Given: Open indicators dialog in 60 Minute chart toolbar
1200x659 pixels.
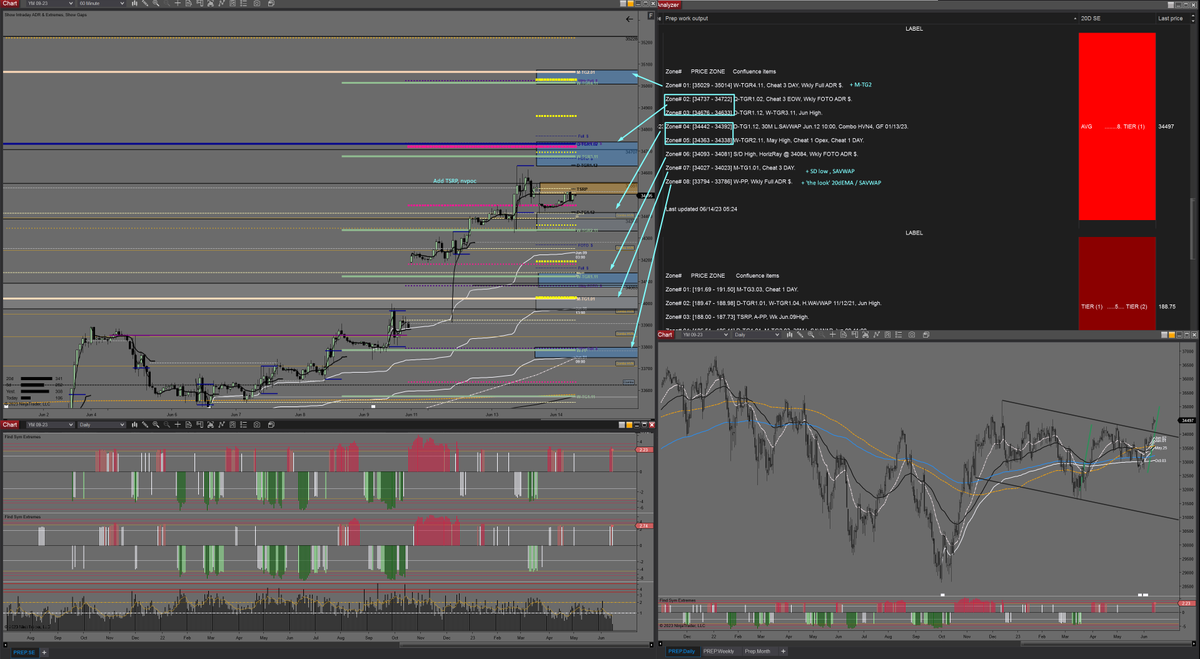Looking at the screenshot, I should pos(221,5).
